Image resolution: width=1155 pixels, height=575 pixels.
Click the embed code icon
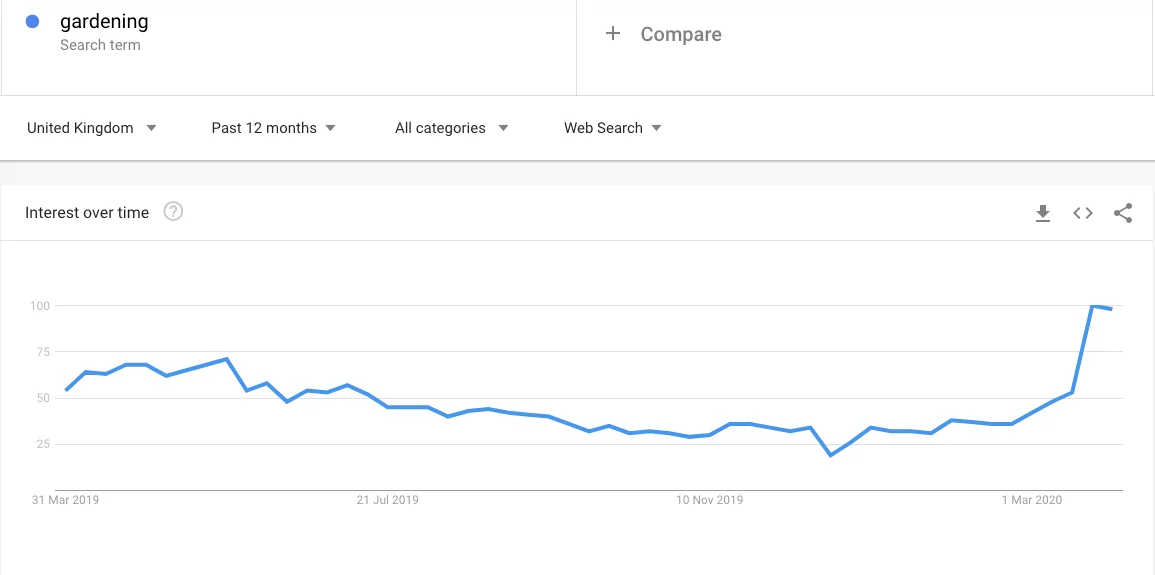coord(1083,213)
